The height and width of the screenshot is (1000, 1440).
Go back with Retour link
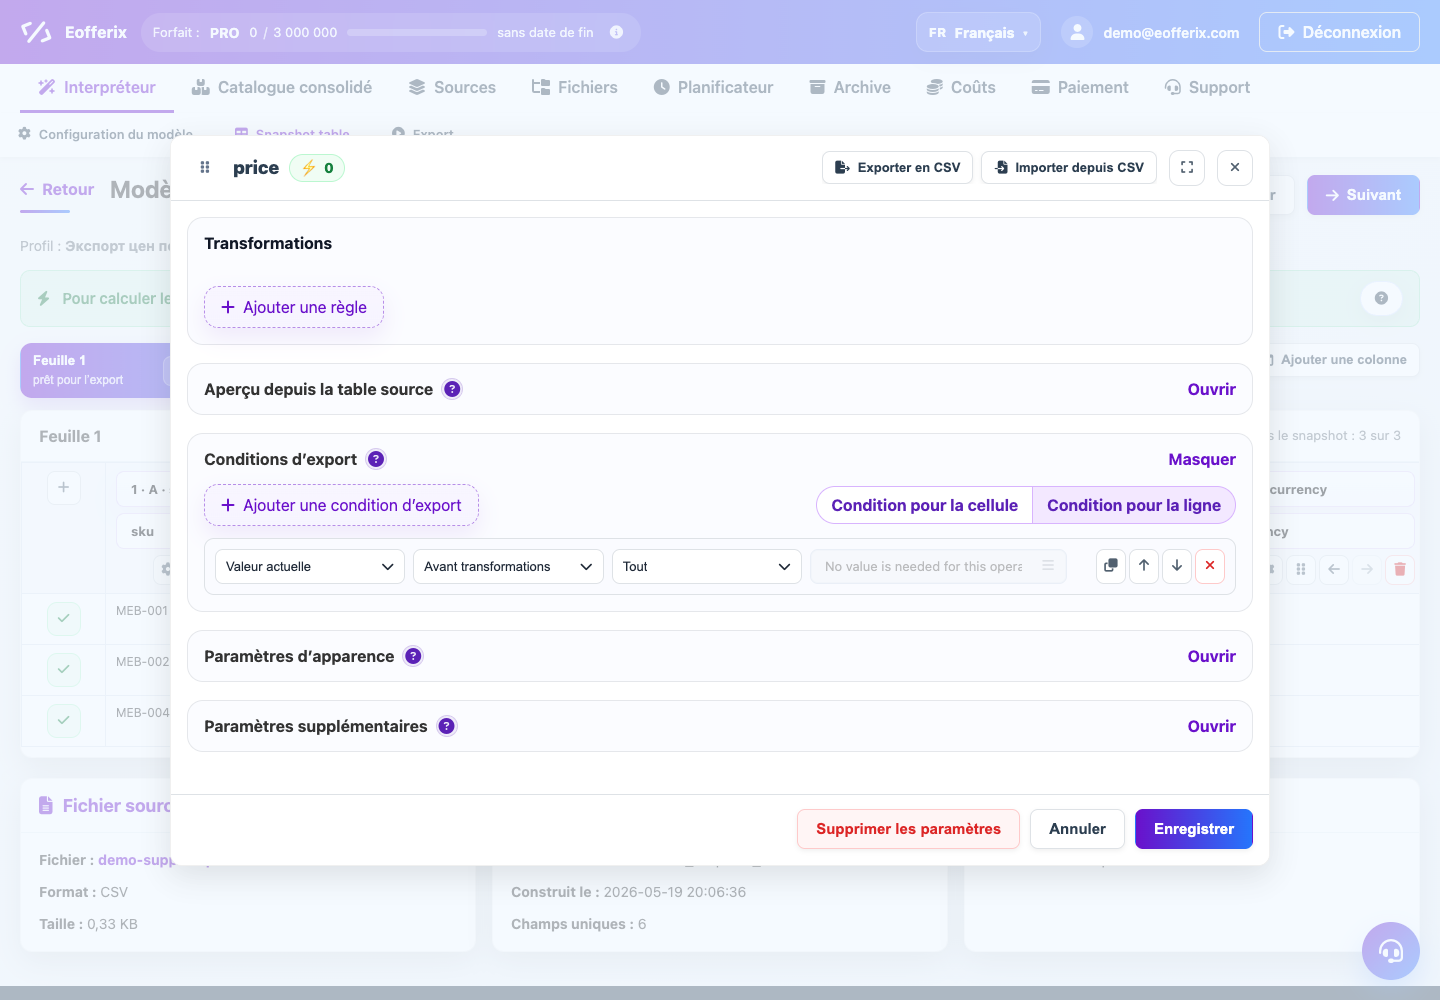(x=57, y=189)
